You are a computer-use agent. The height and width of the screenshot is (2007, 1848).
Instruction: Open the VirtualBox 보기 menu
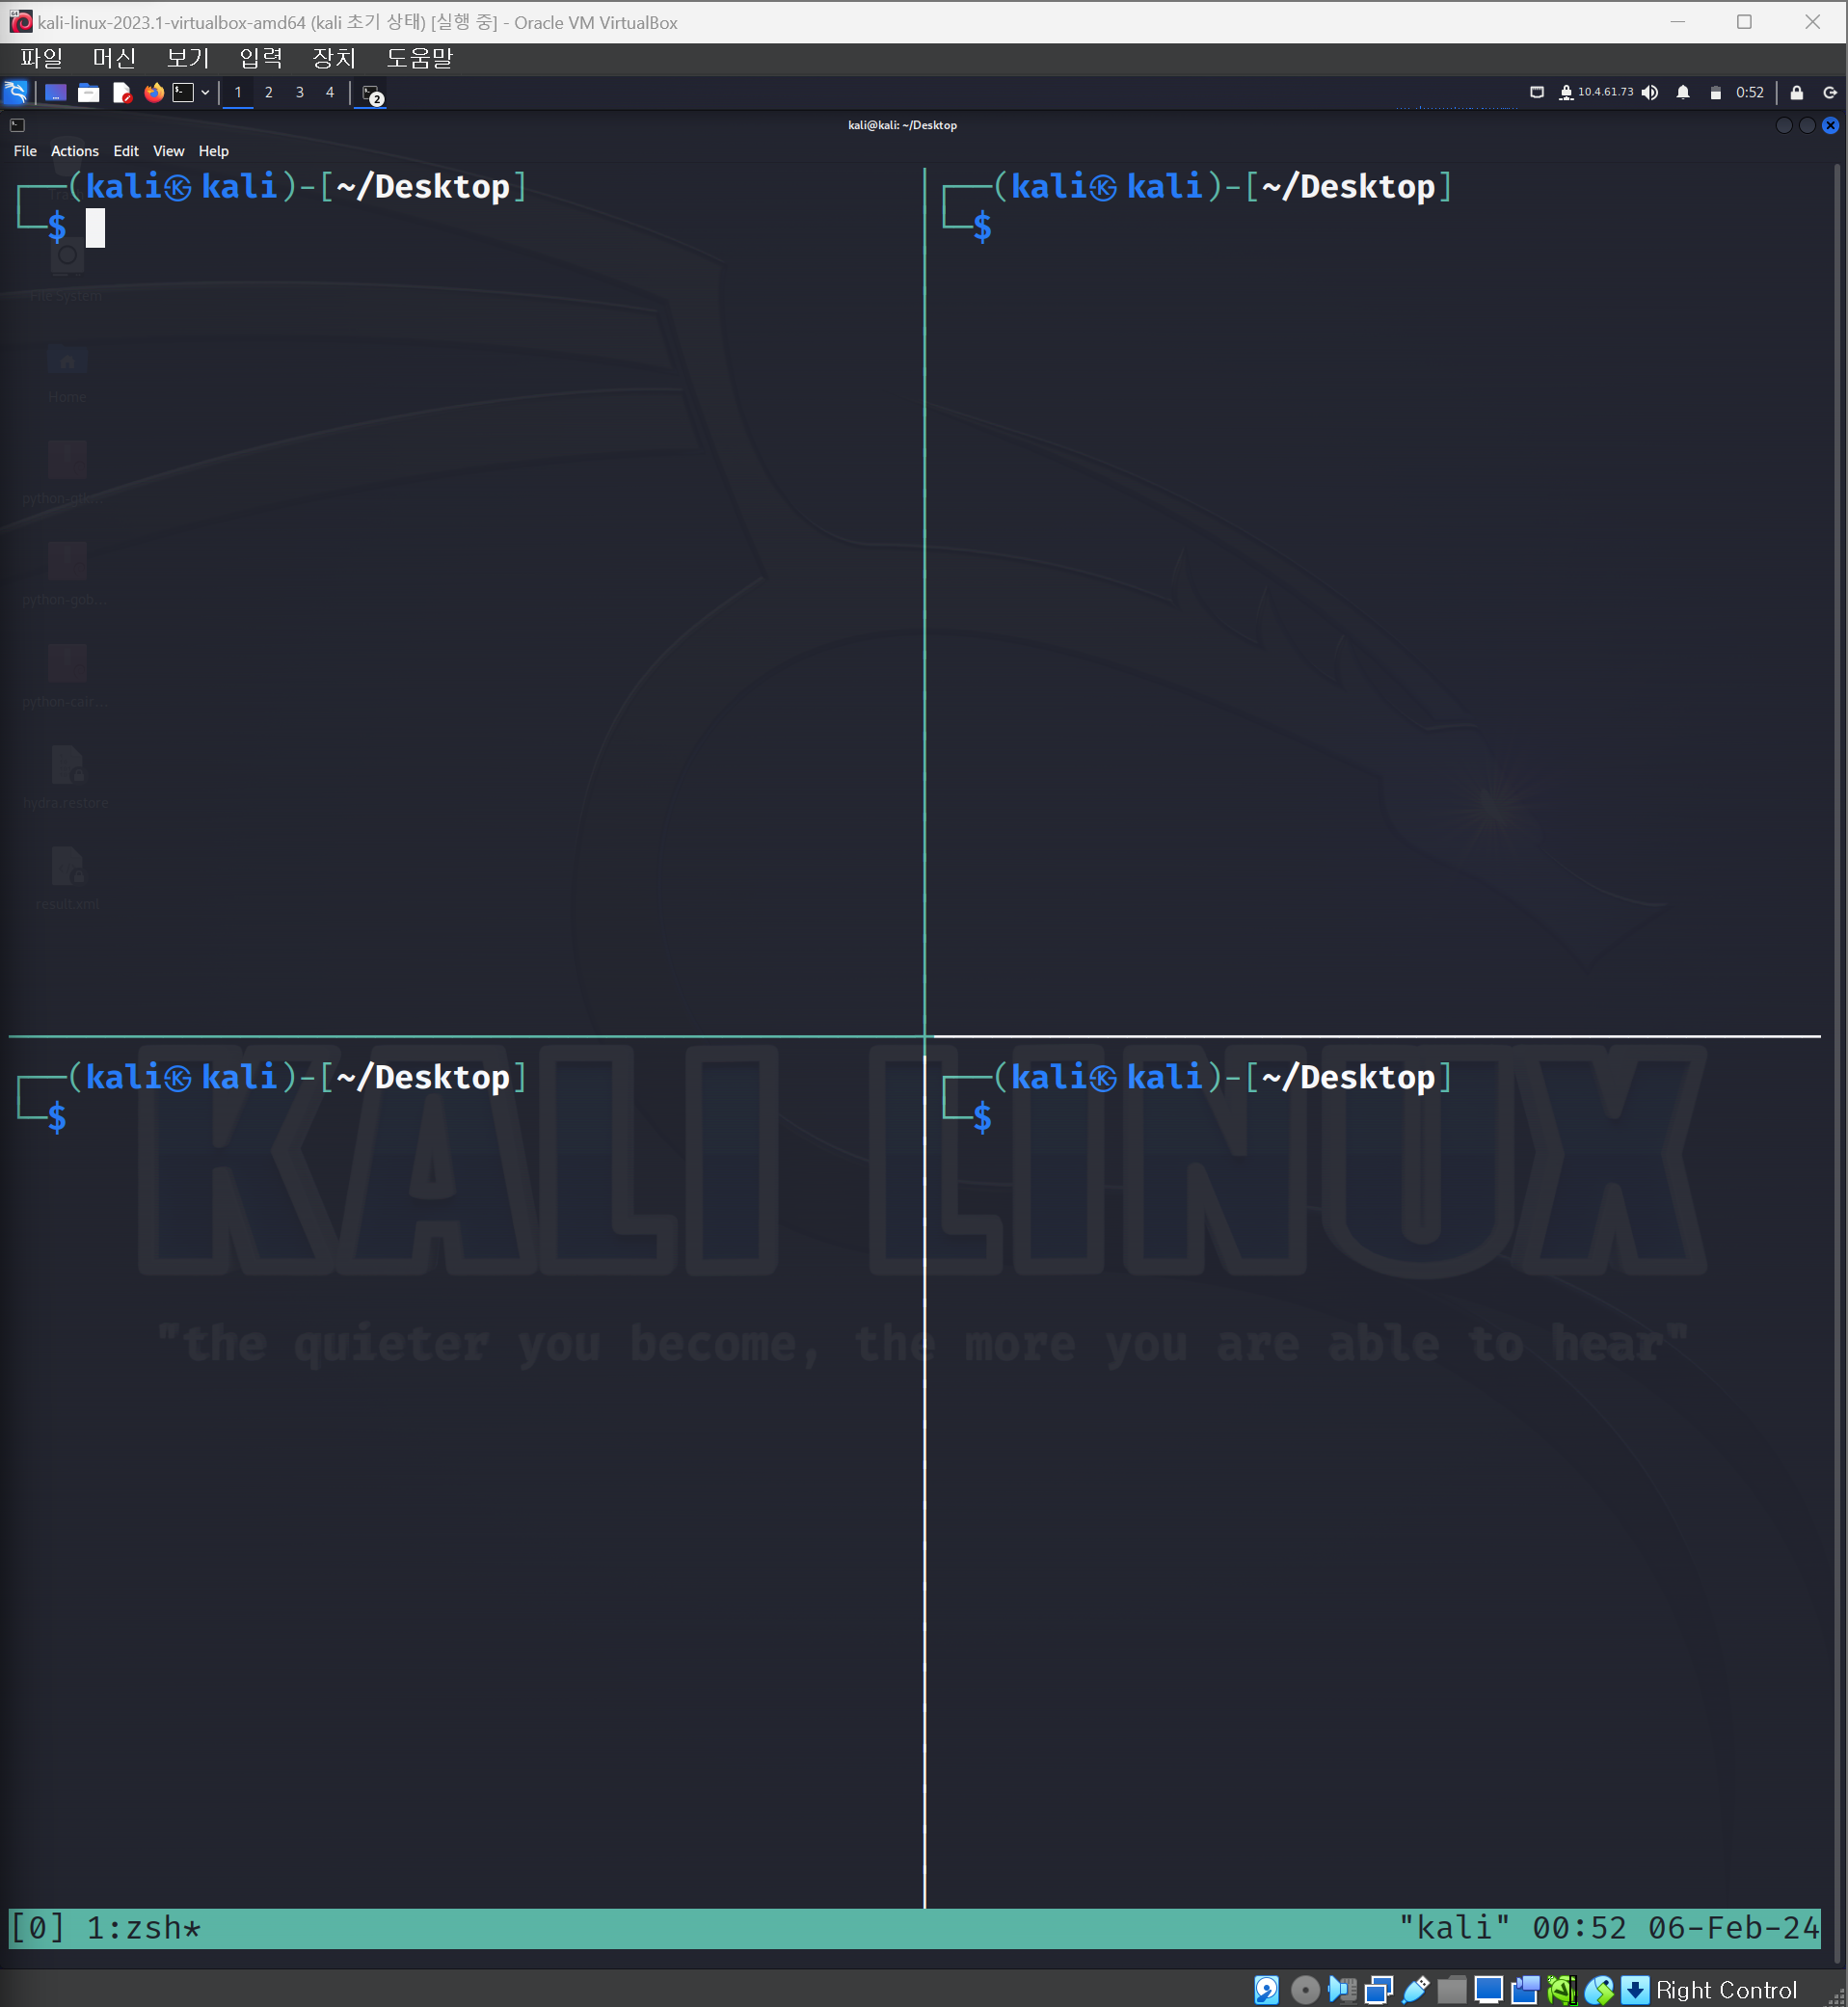[188, 58]
